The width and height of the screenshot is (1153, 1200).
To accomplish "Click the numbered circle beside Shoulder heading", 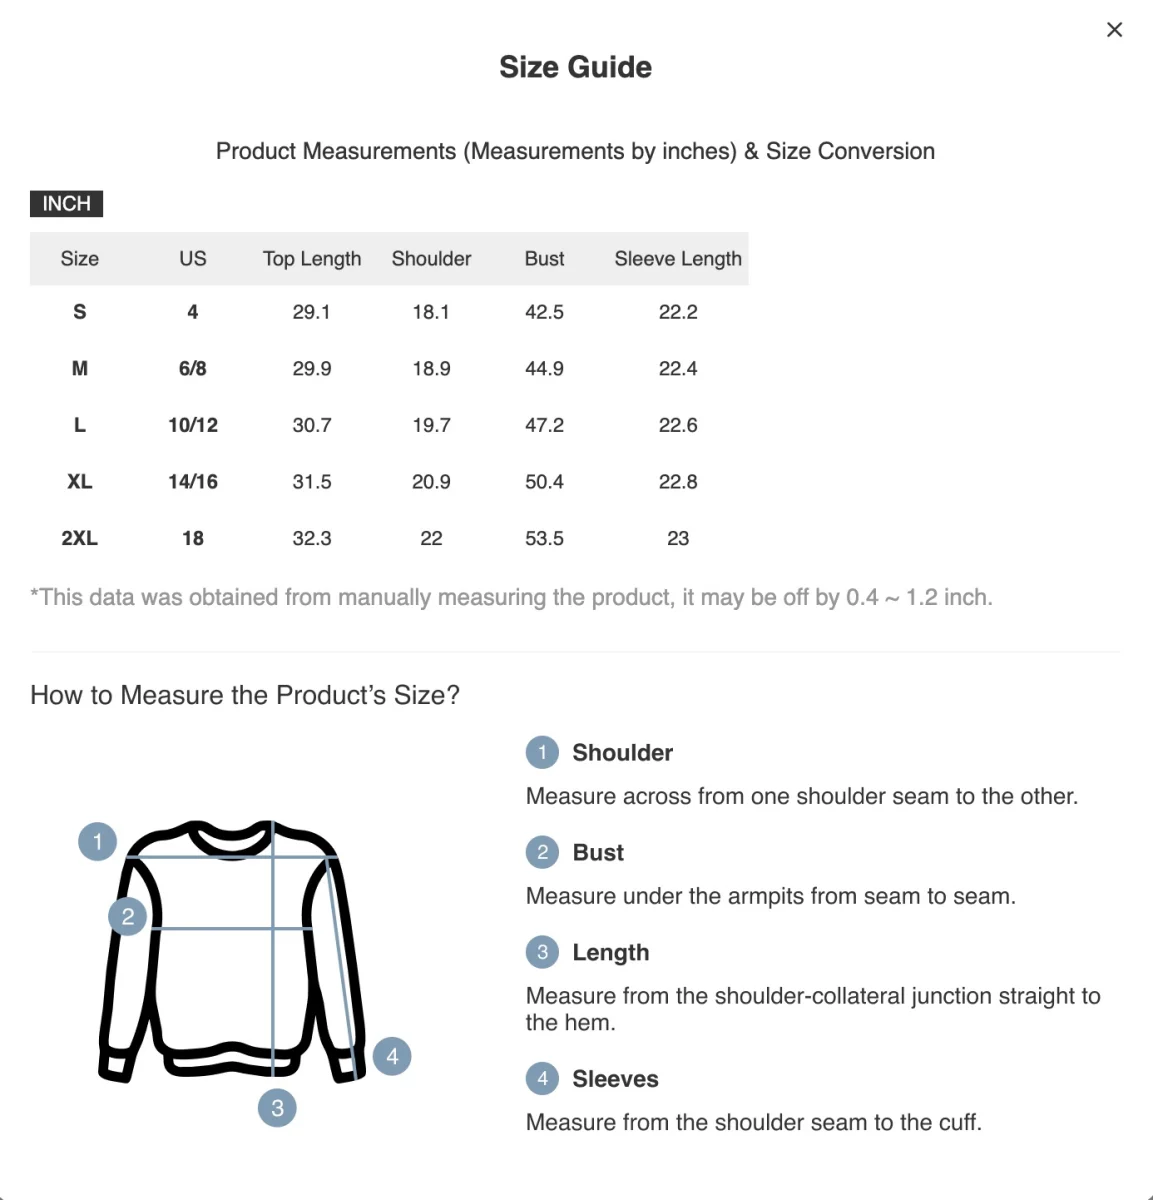I will [x=542, y=752].
